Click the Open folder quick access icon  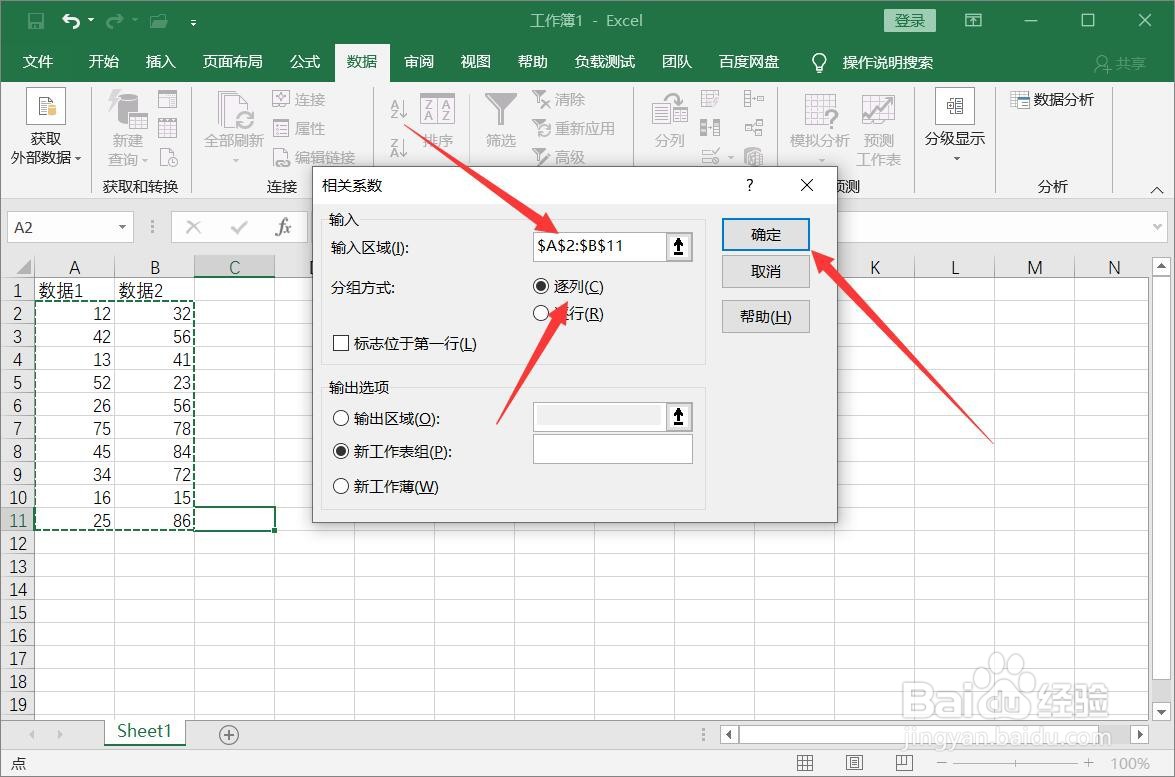[158, 21]
